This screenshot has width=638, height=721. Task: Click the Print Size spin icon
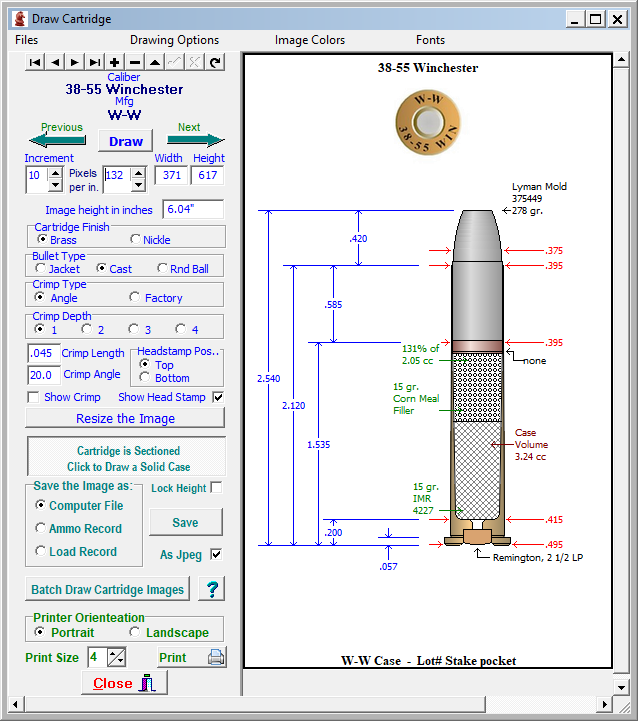click(116, 658)
